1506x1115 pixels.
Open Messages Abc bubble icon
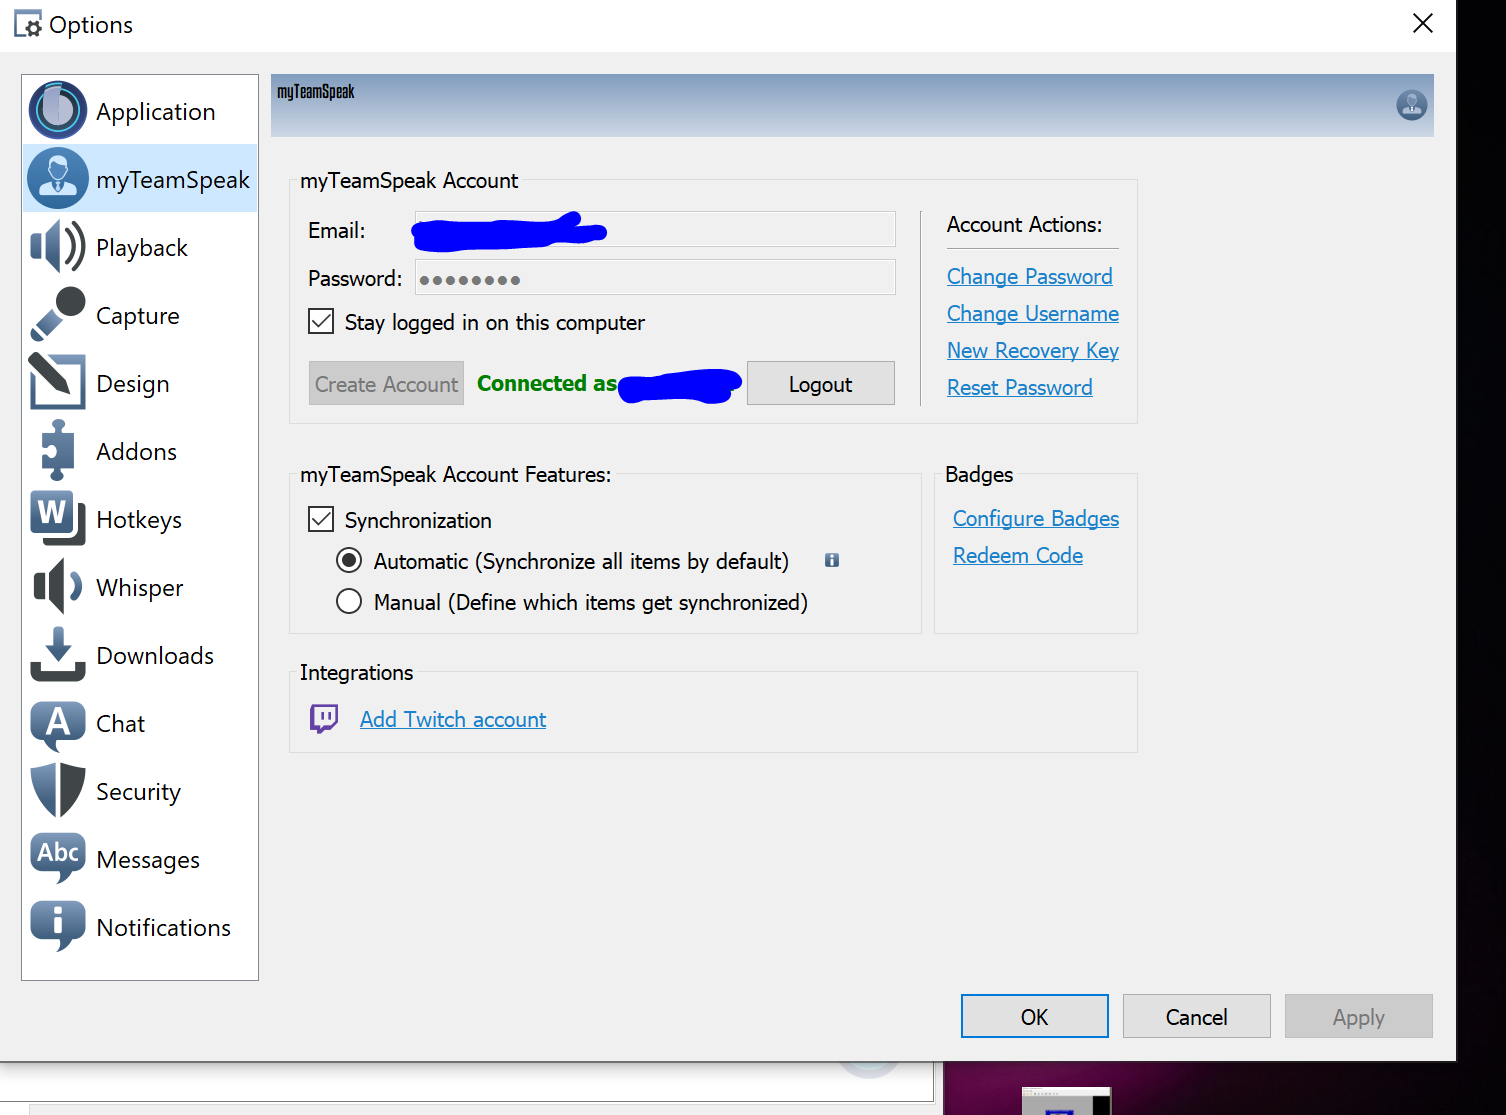pos(58,857)
